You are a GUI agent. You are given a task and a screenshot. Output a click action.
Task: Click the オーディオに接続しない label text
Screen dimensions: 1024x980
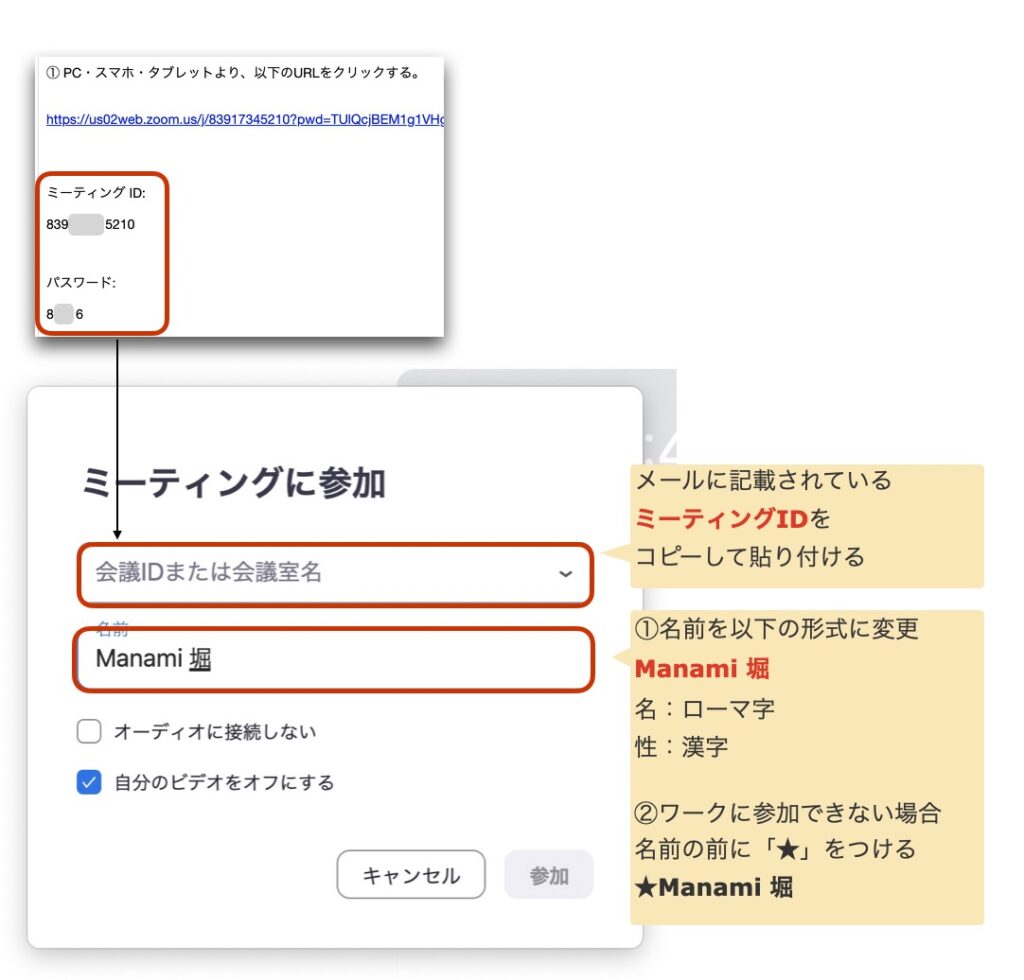click(215, 732)
